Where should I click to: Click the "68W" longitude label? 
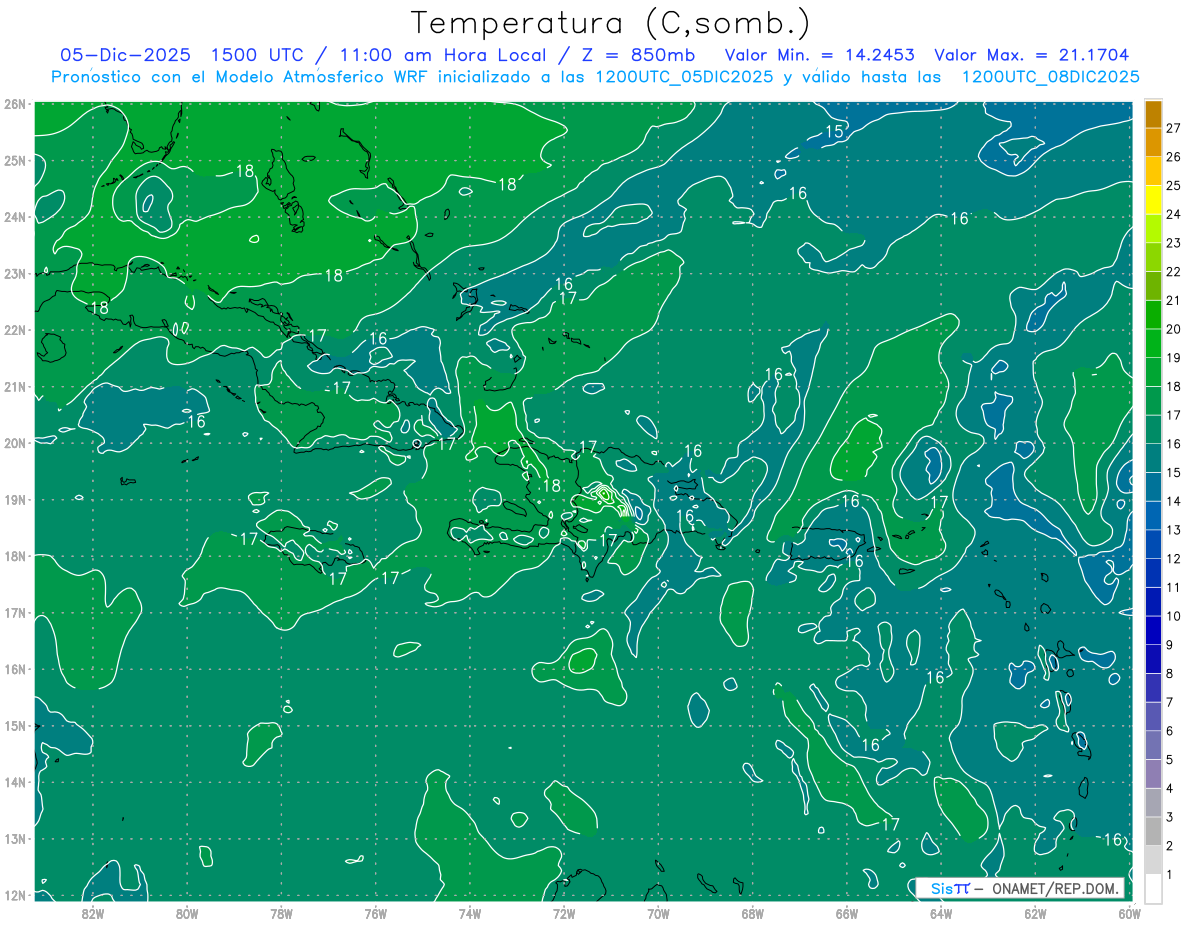point(753,913)
